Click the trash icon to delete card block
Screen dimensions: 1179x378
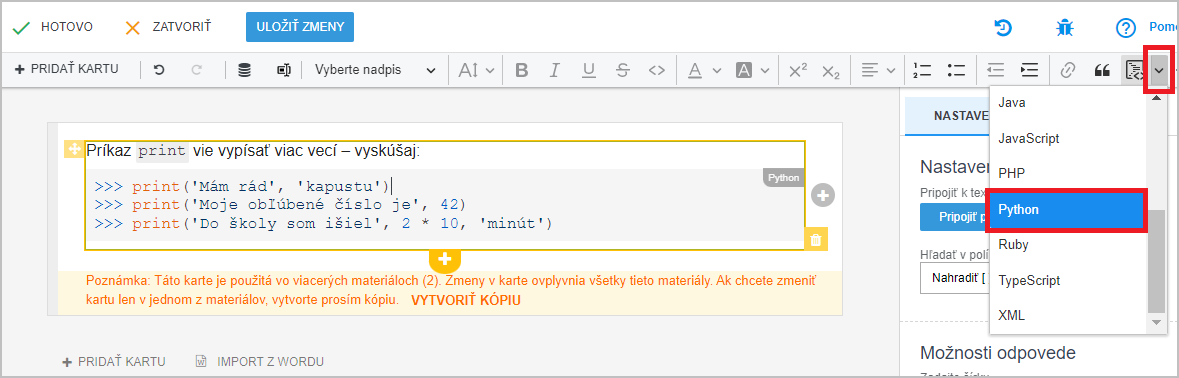click(x=816, y=240)
